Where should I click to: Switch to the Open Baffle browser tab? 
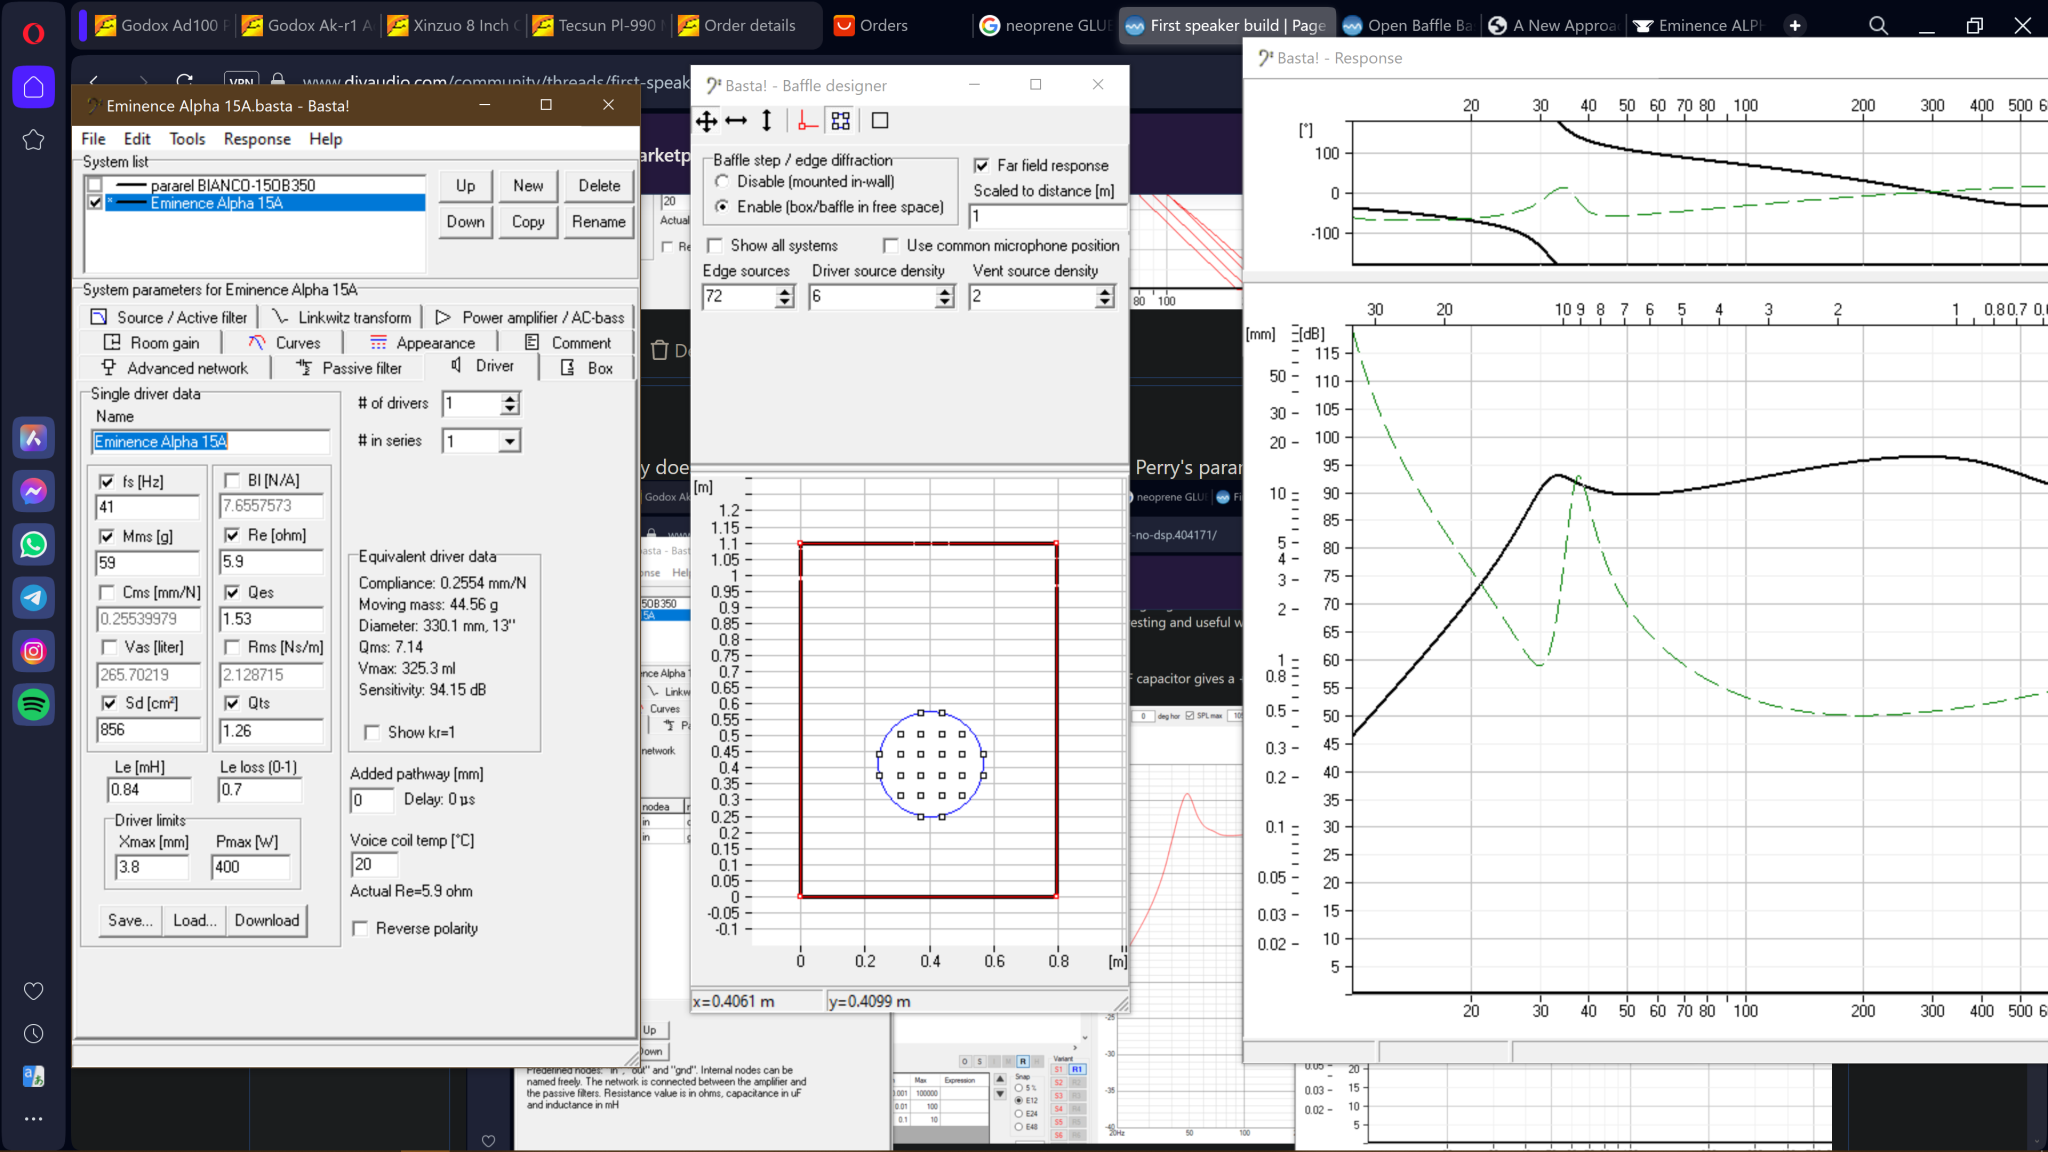tap(1408, 26)
